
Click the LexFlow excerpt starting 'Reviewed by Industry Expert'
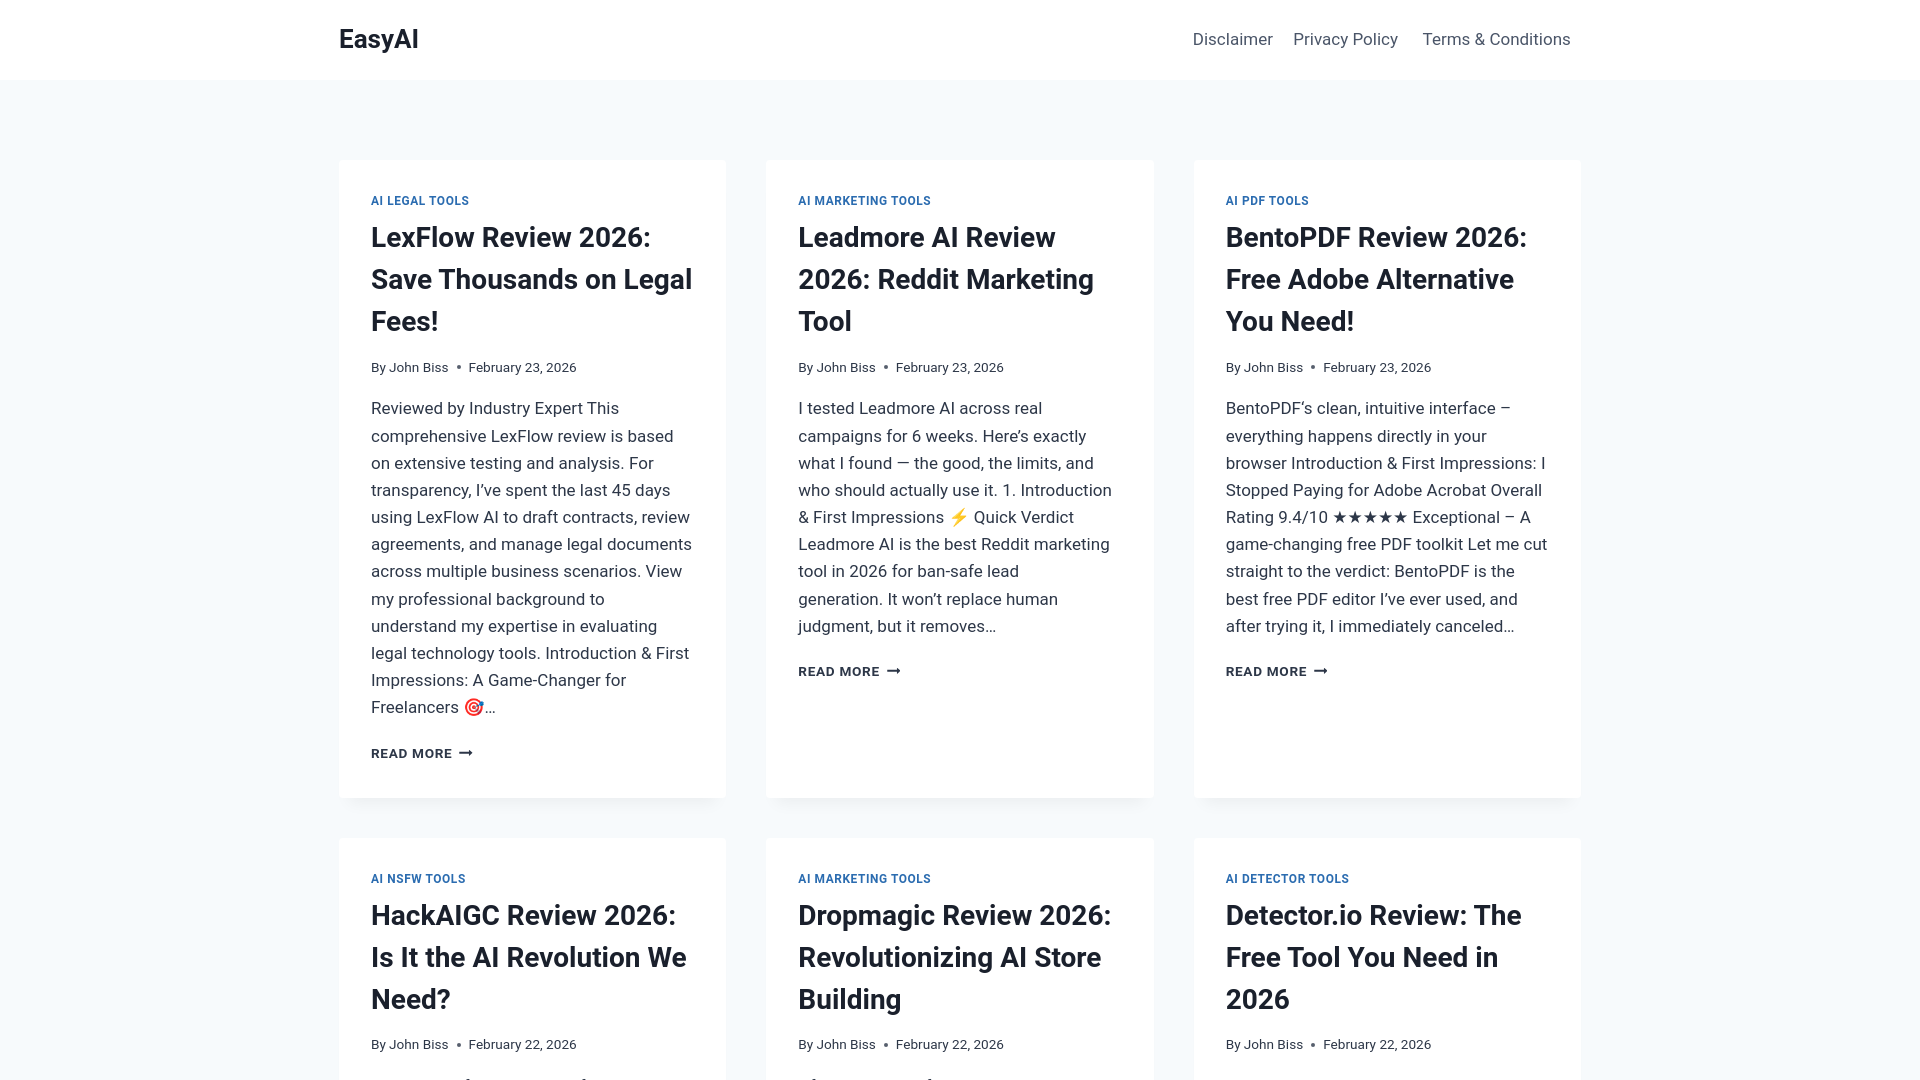point(531,558)
